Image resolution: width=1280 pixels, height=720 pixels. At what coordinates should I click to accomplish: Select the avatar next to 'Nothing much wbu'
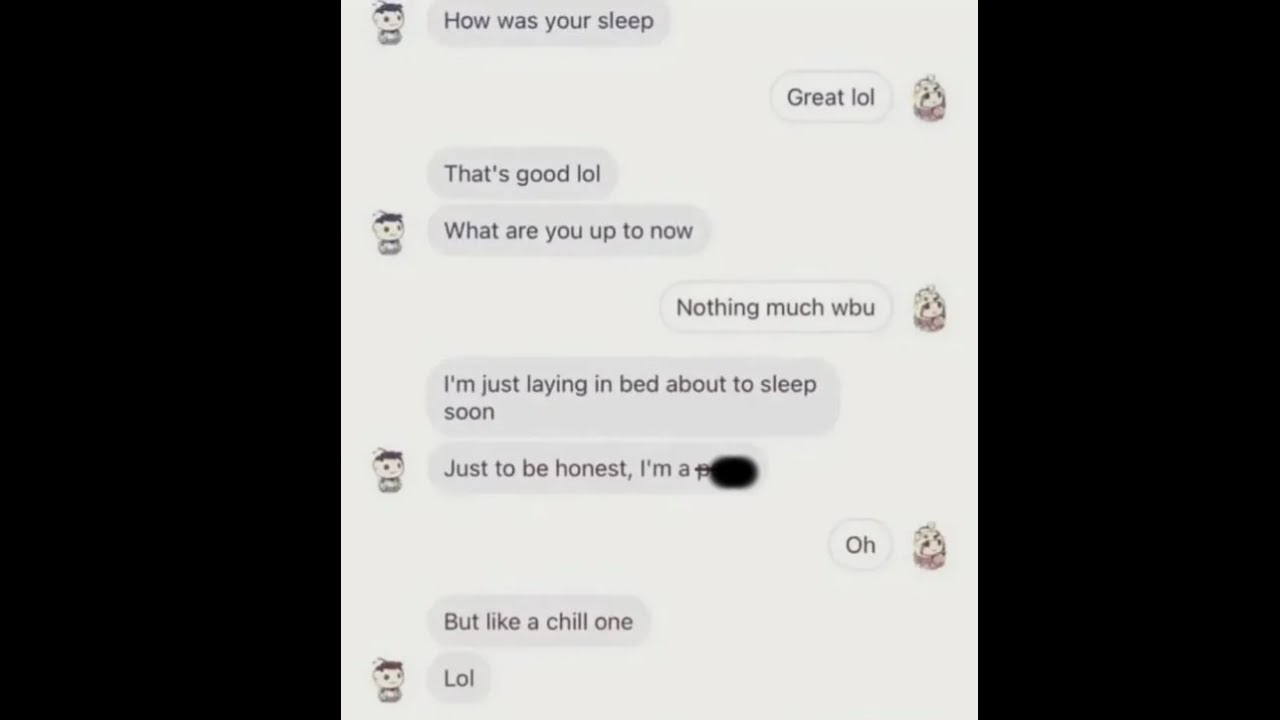point(930,308)
